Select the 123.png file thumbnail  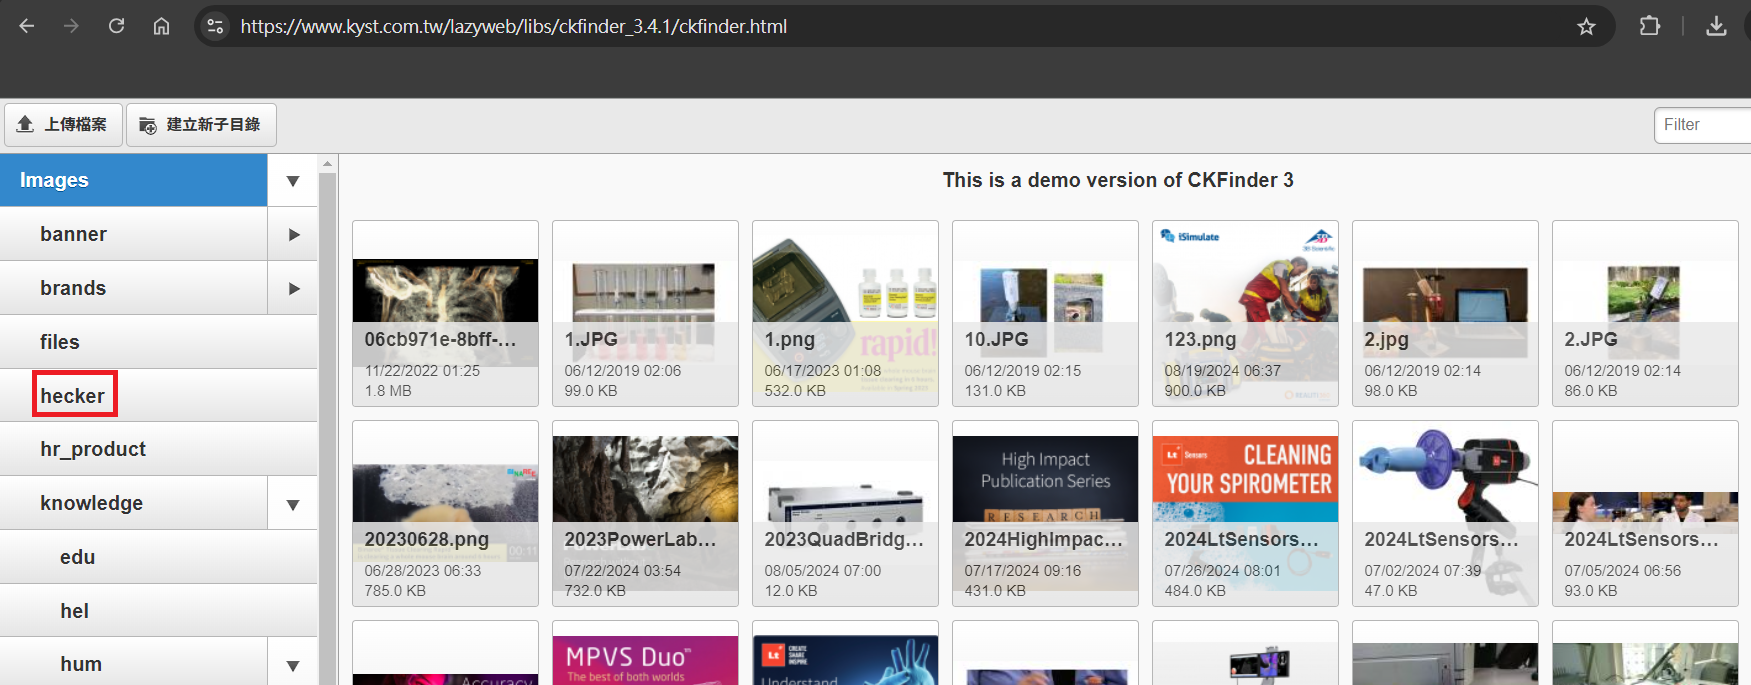pyautogui.click(x=1245, y=313)
